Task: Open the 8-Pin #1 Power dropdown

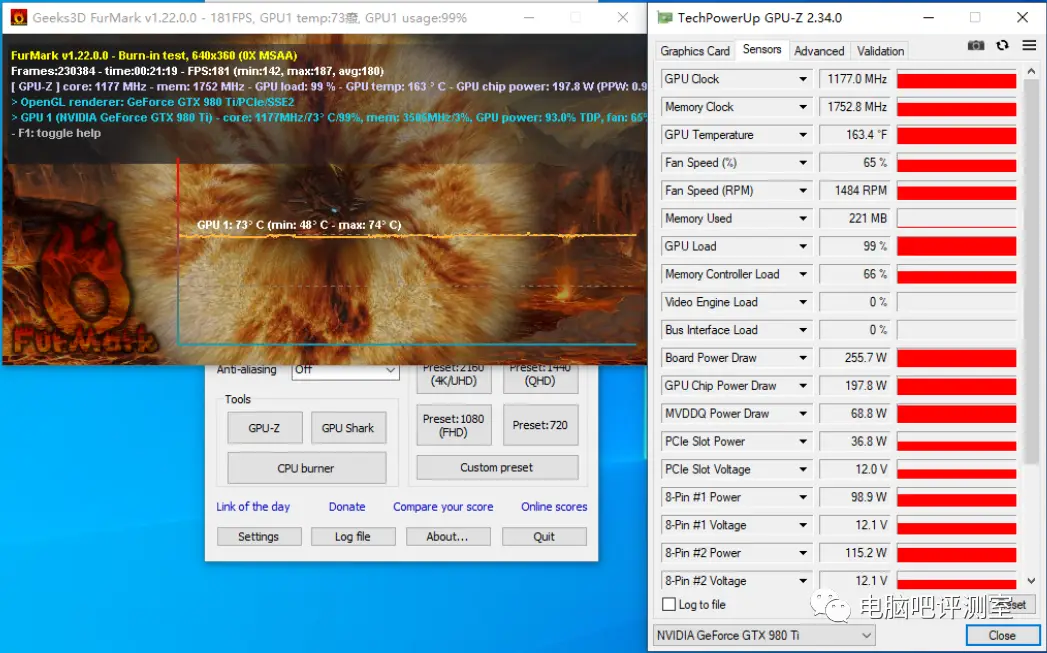Action: point(803,497)
